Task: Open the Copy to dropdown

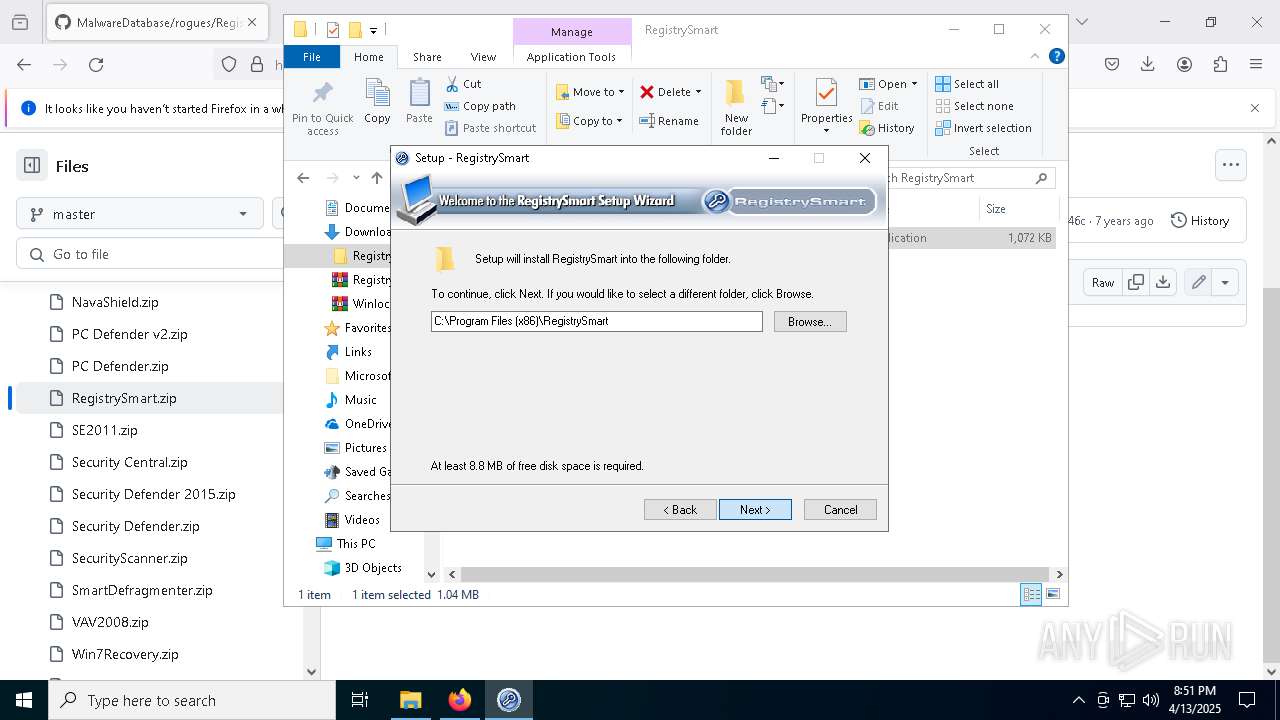Action: pyautogui.click(x=589, y=121)
